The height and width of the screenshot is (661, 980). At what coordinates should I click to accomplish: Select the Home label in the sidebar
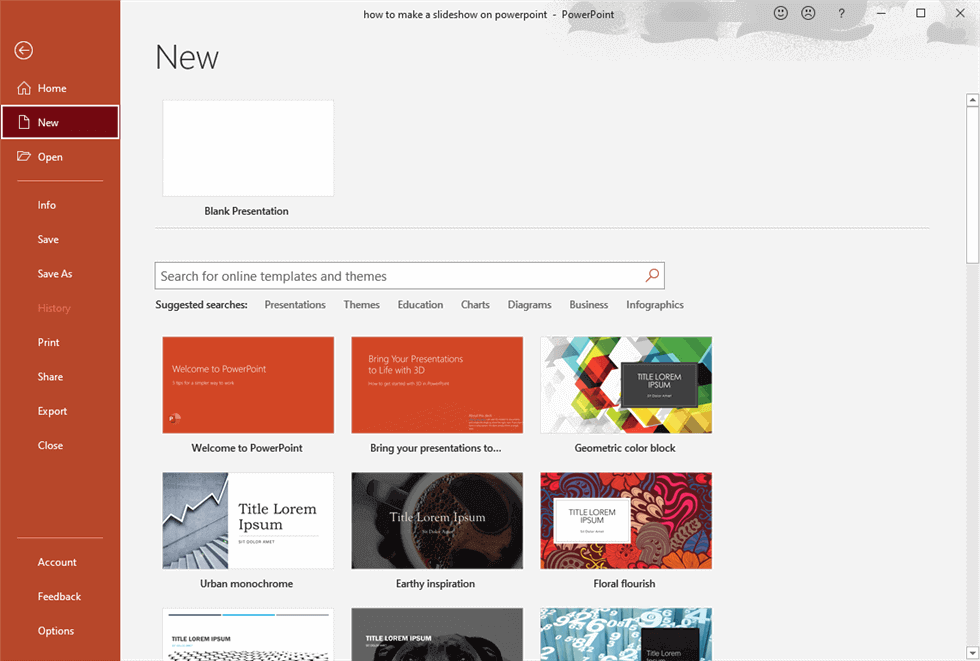click(52, 88)
